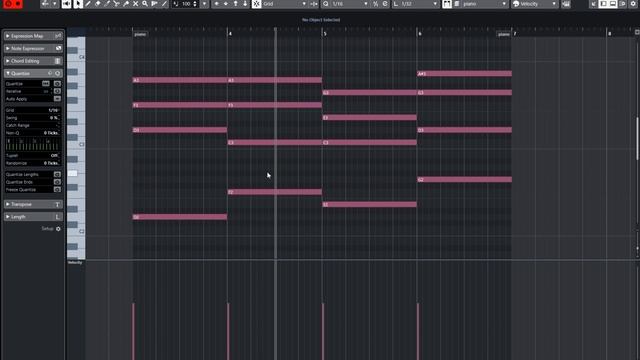640x360 pixels.
Task: Select the Object Selection arrow tool
Action: (78, 4)
